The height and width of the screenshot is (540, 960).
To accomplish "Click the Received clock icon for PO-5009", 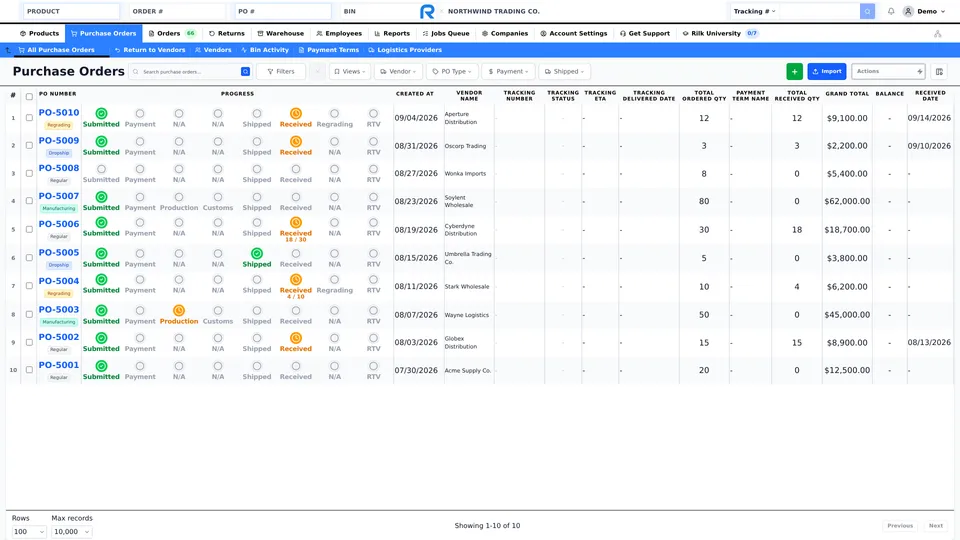I will tap(296, 141).
